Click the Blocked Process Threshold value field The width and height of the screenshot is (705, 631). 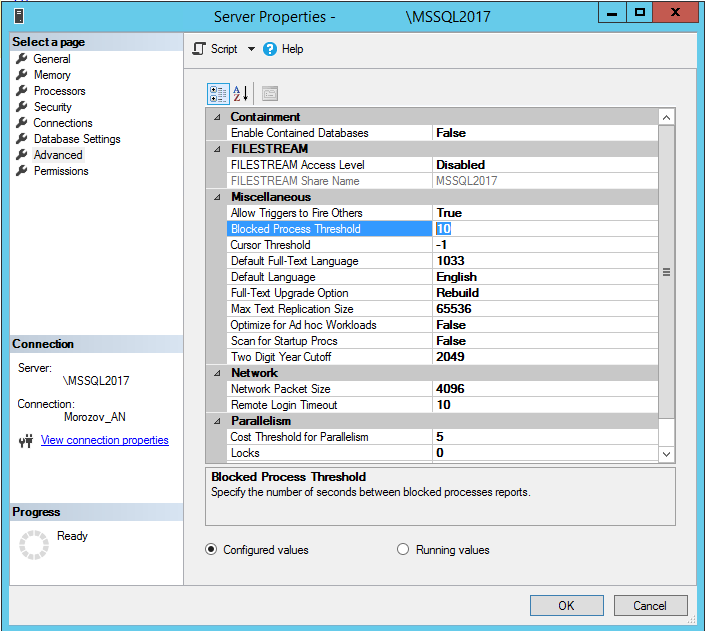pos(545,229)
